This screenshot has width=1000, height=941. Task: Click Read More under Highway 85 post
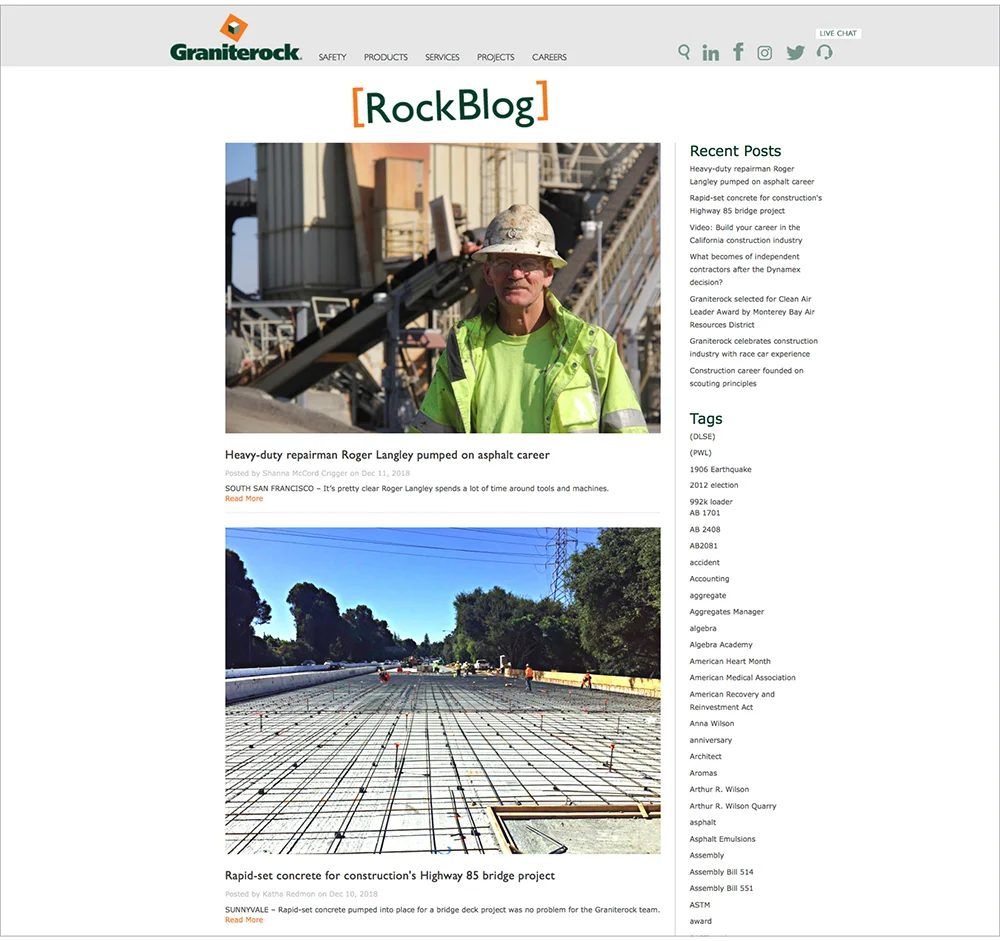[244, 920]
